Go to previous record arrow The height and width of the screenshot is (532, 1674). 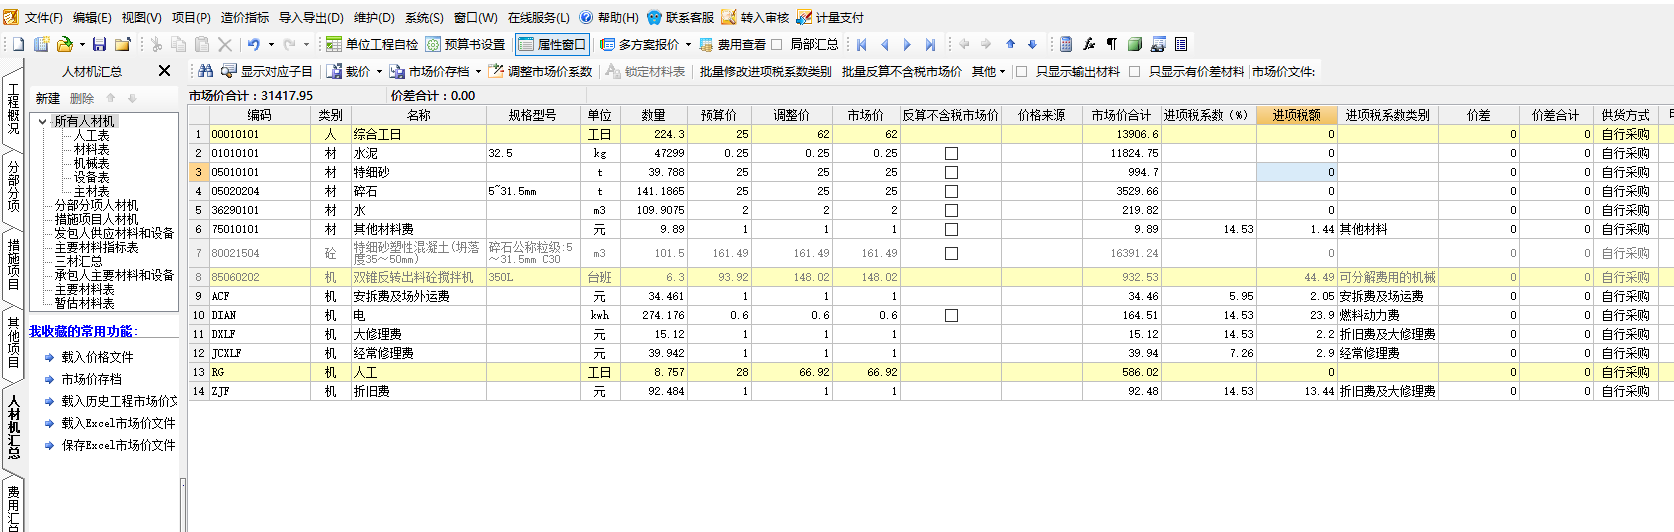pyautogui.click(x=884, y=44)
